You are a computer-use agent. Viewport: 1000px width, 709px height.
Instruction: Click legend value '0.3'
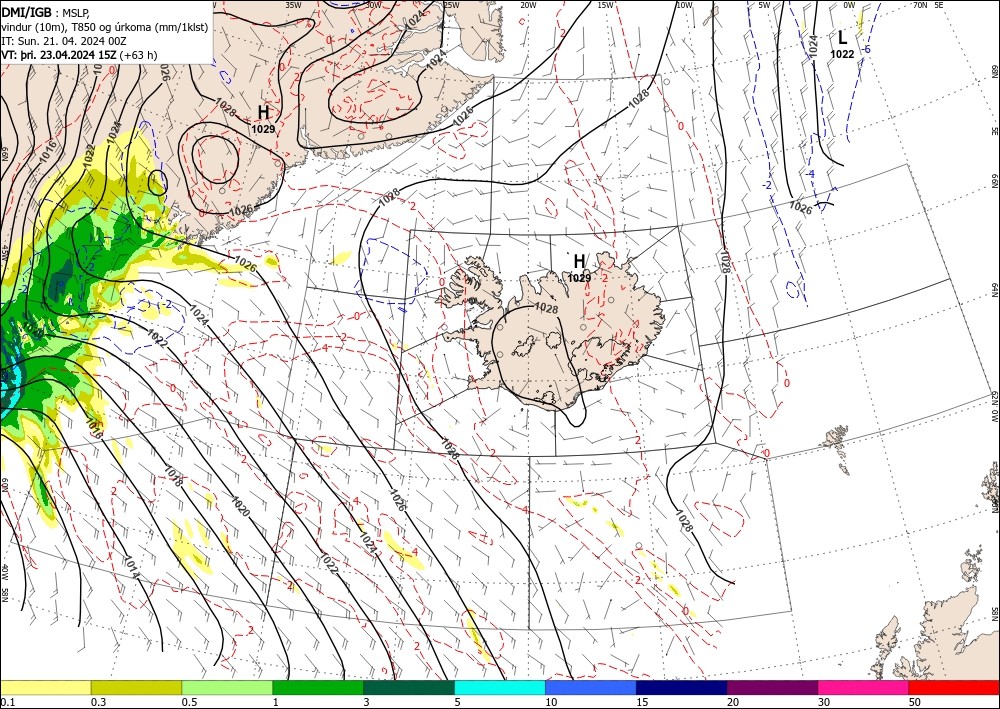pyautogui.click(x=98, y=702)
